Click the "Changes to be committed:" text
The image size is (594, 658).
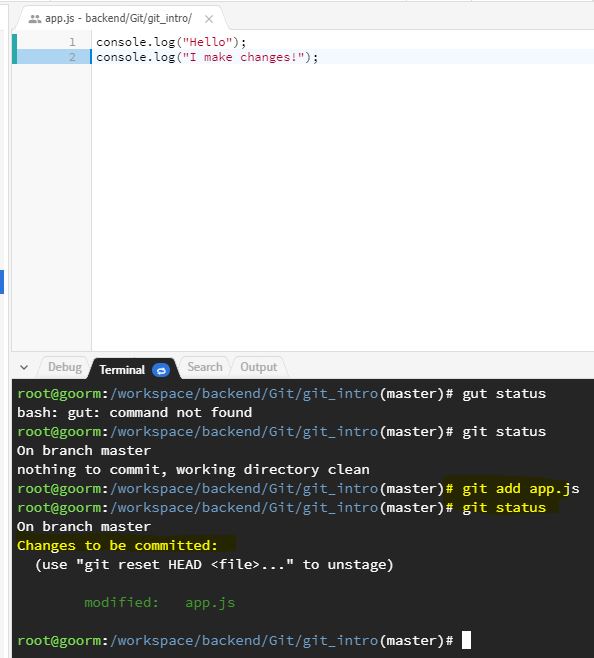coord(117,546)
